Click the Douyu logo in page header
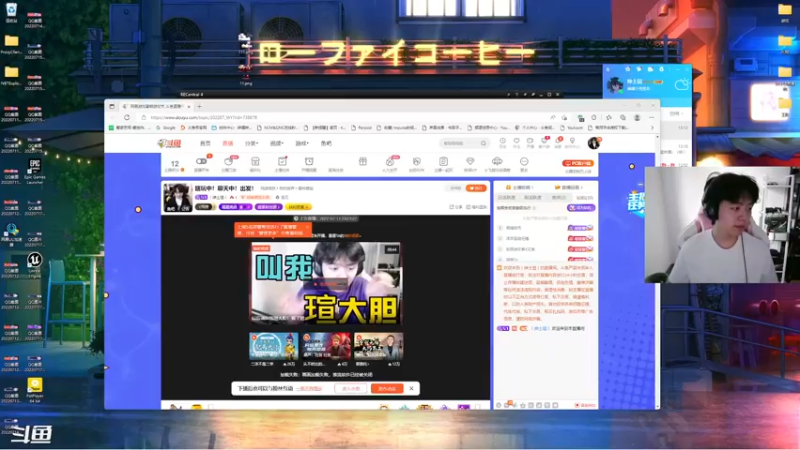 pos(169,143)
